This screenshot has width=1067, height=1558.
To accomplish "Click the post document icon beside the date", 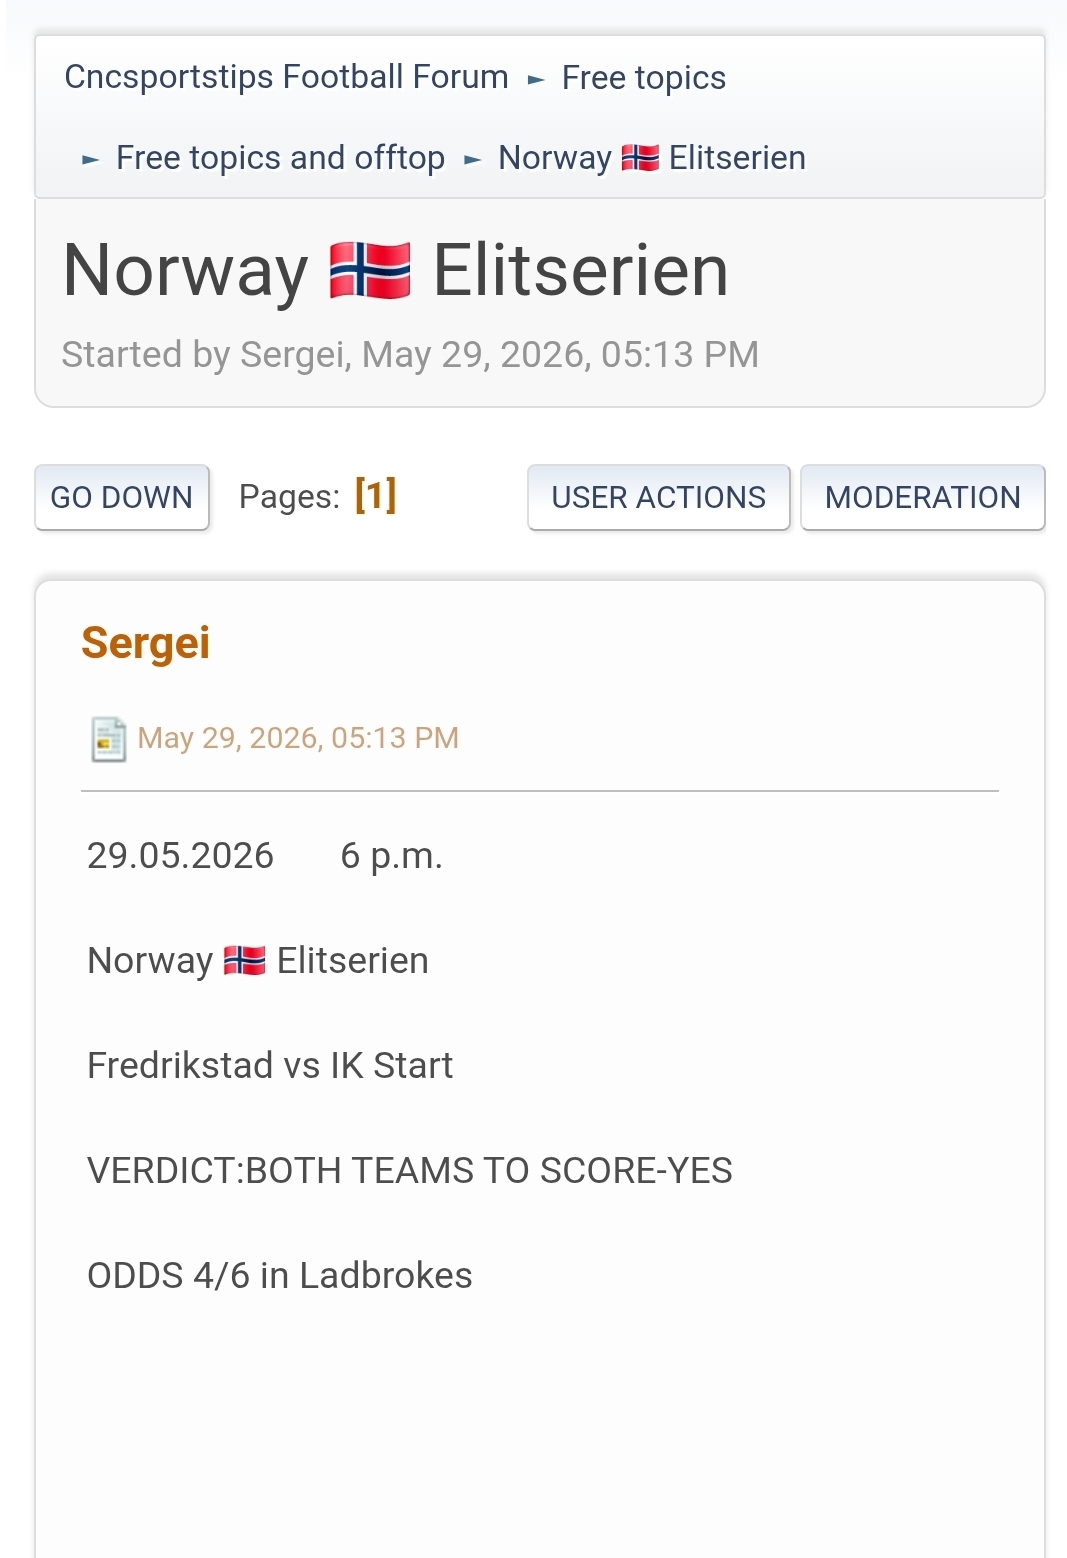I will 108,739.
